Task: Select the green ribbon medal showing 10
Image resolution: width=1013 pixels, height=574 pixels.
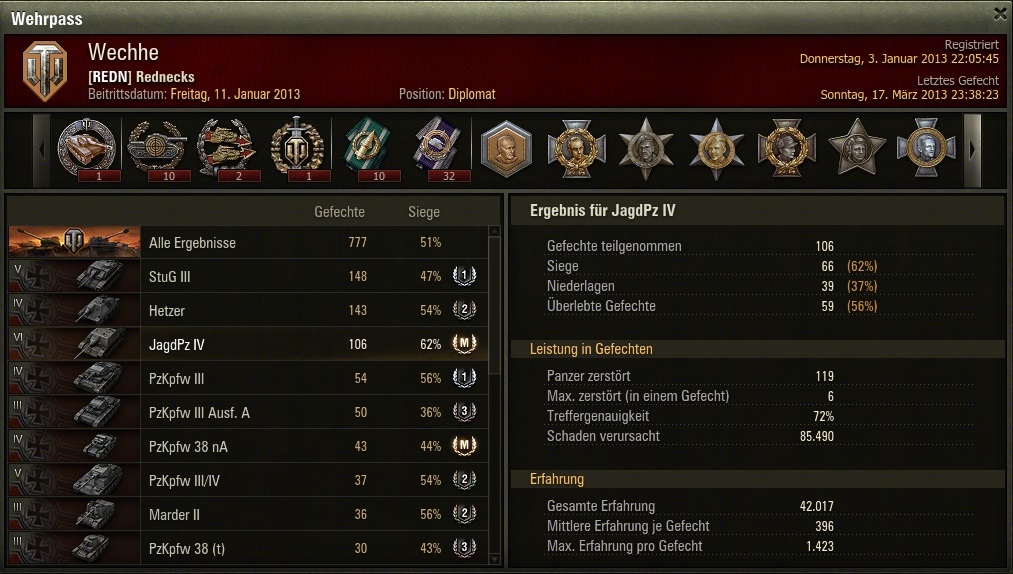Action: 367,149
